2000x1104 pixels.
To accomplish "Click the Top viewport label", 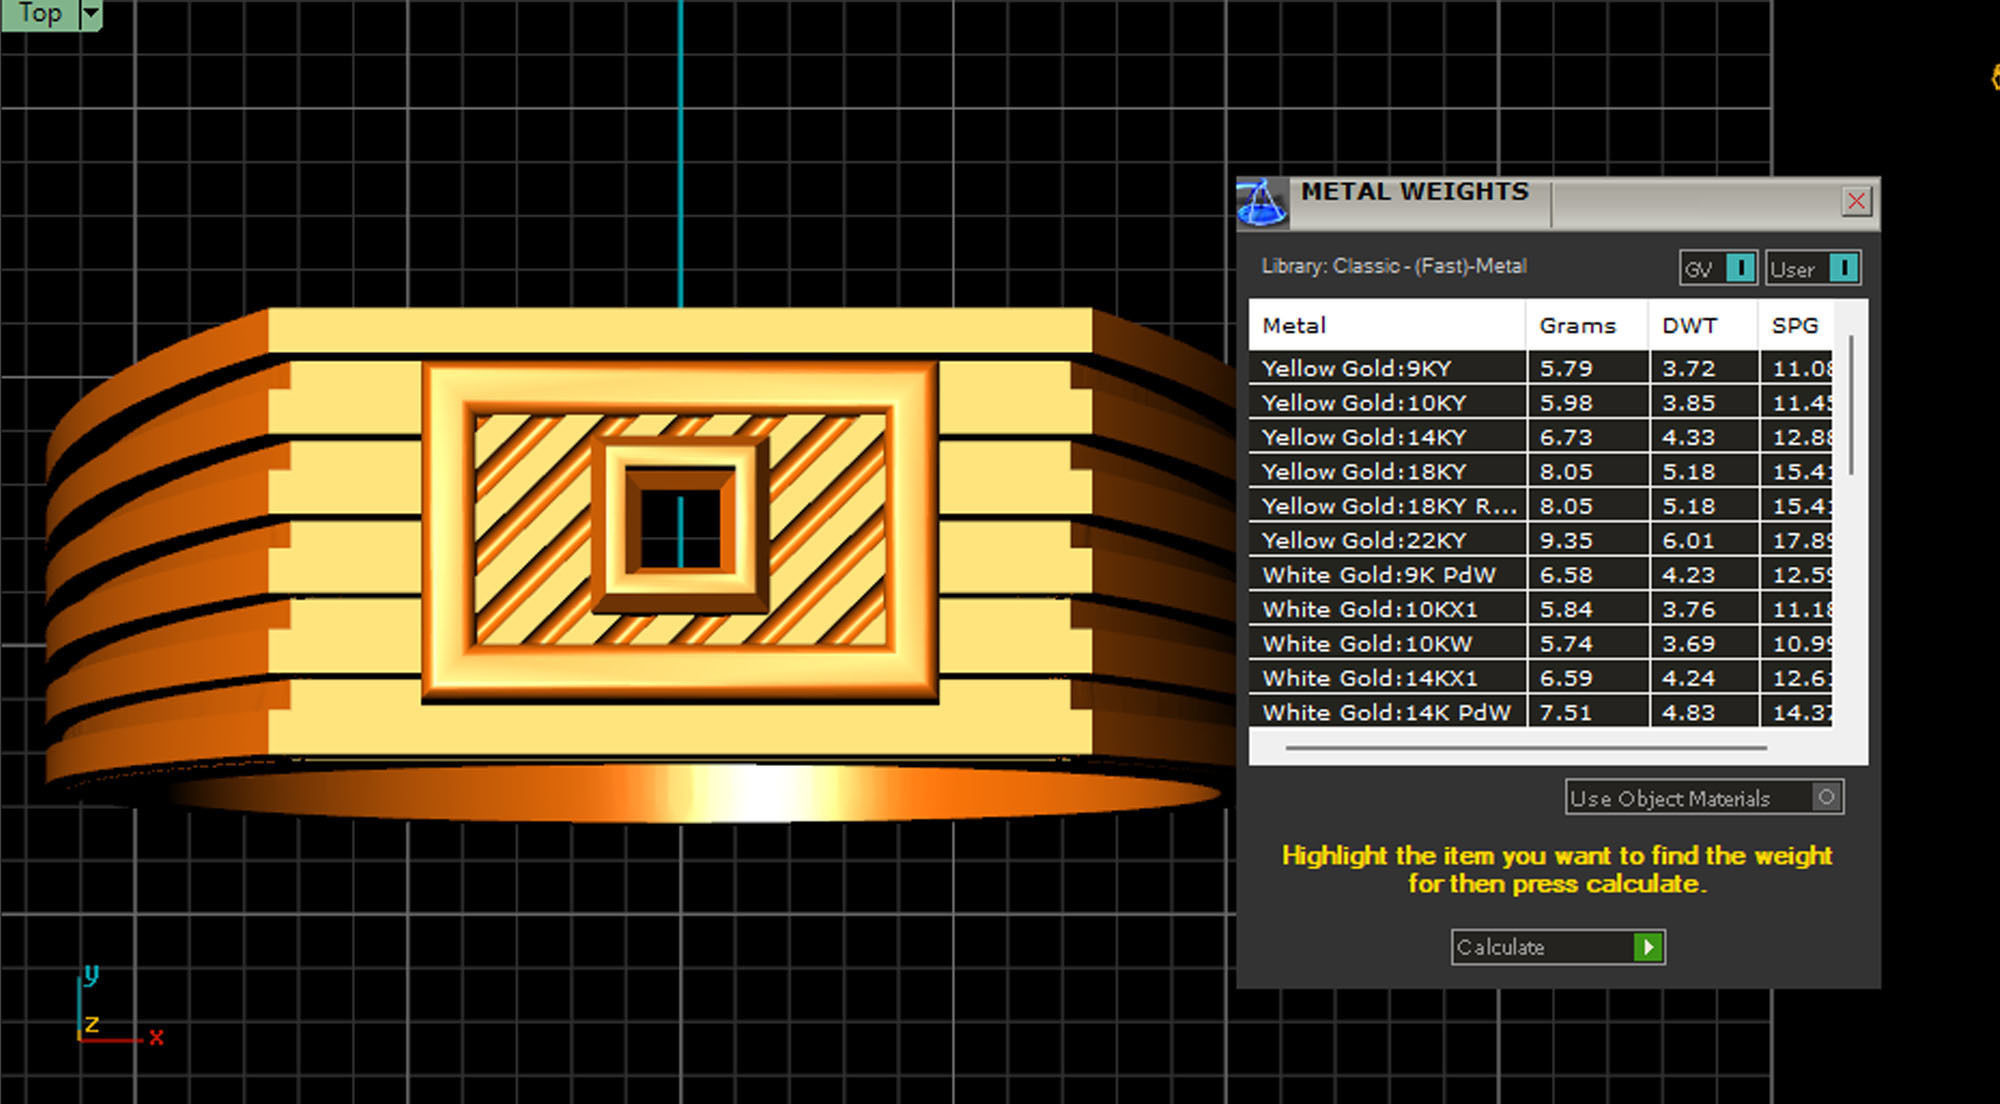I will tap(40, 14).
